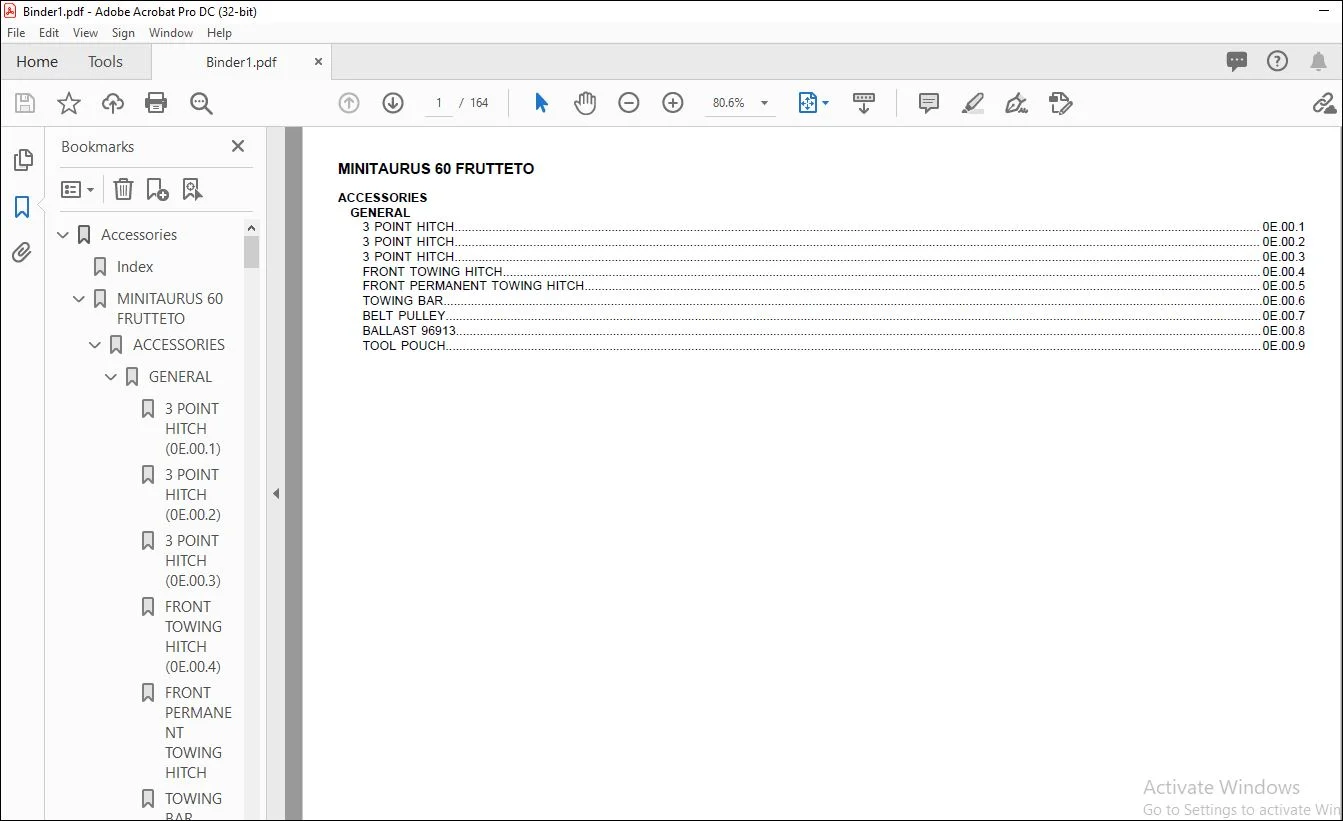Open the Edit menu
This screenshot has width=1343, height=821.
[49, 33]
